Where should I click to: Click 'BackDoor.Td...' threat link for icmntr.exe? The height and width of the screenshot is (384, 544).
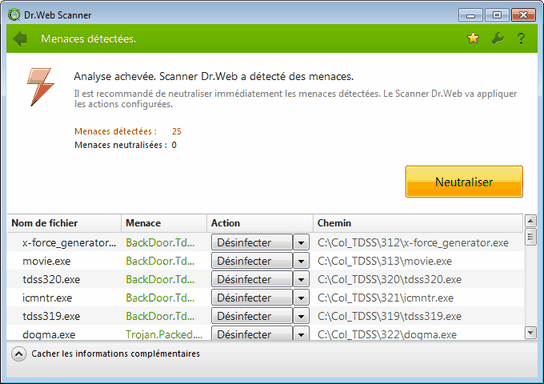[160, 298]
